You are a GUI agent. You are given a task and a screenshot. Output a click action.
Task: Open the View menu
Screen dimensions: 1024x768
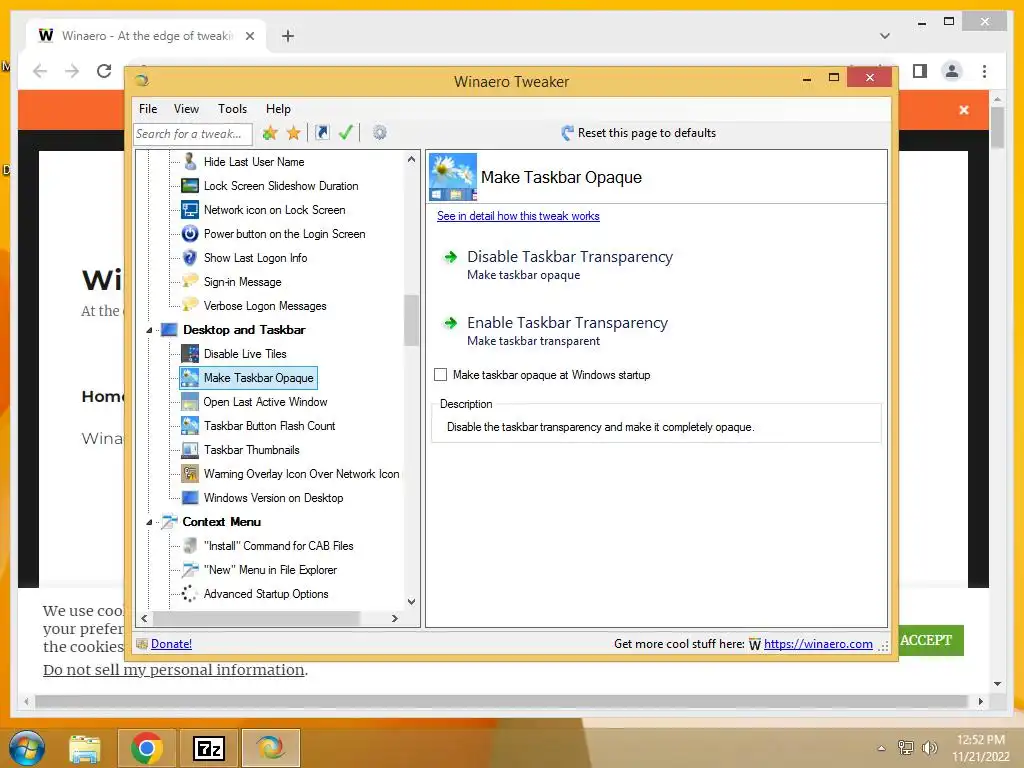(186, 109)
